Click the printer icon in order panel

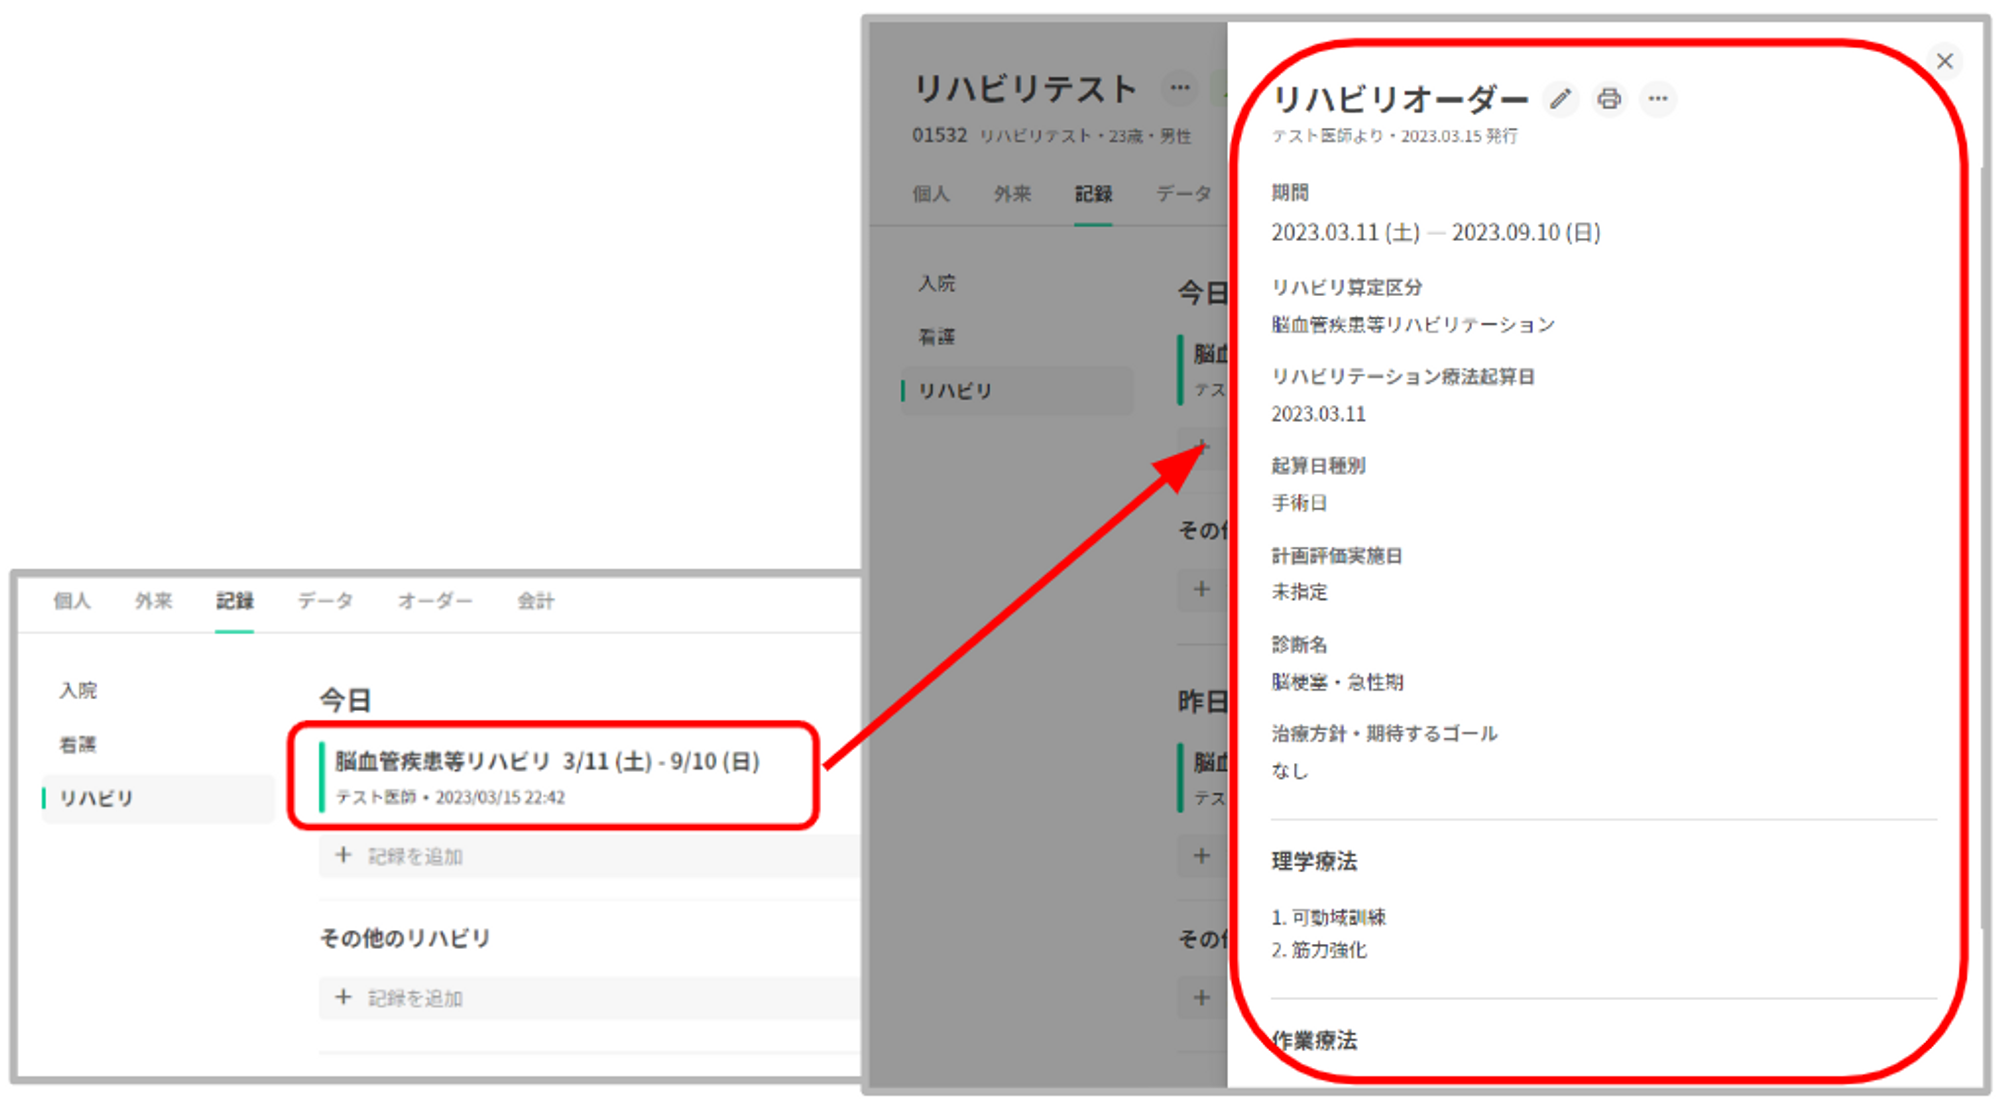pyautogui.click(x=1609, y=99)
